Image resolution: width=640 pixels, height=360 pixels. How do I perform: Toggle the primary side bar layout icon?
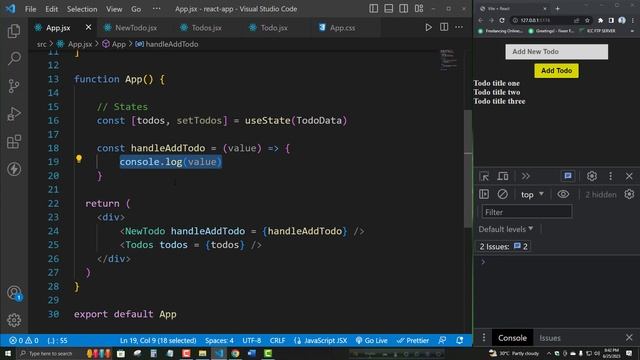pos(373,9)
